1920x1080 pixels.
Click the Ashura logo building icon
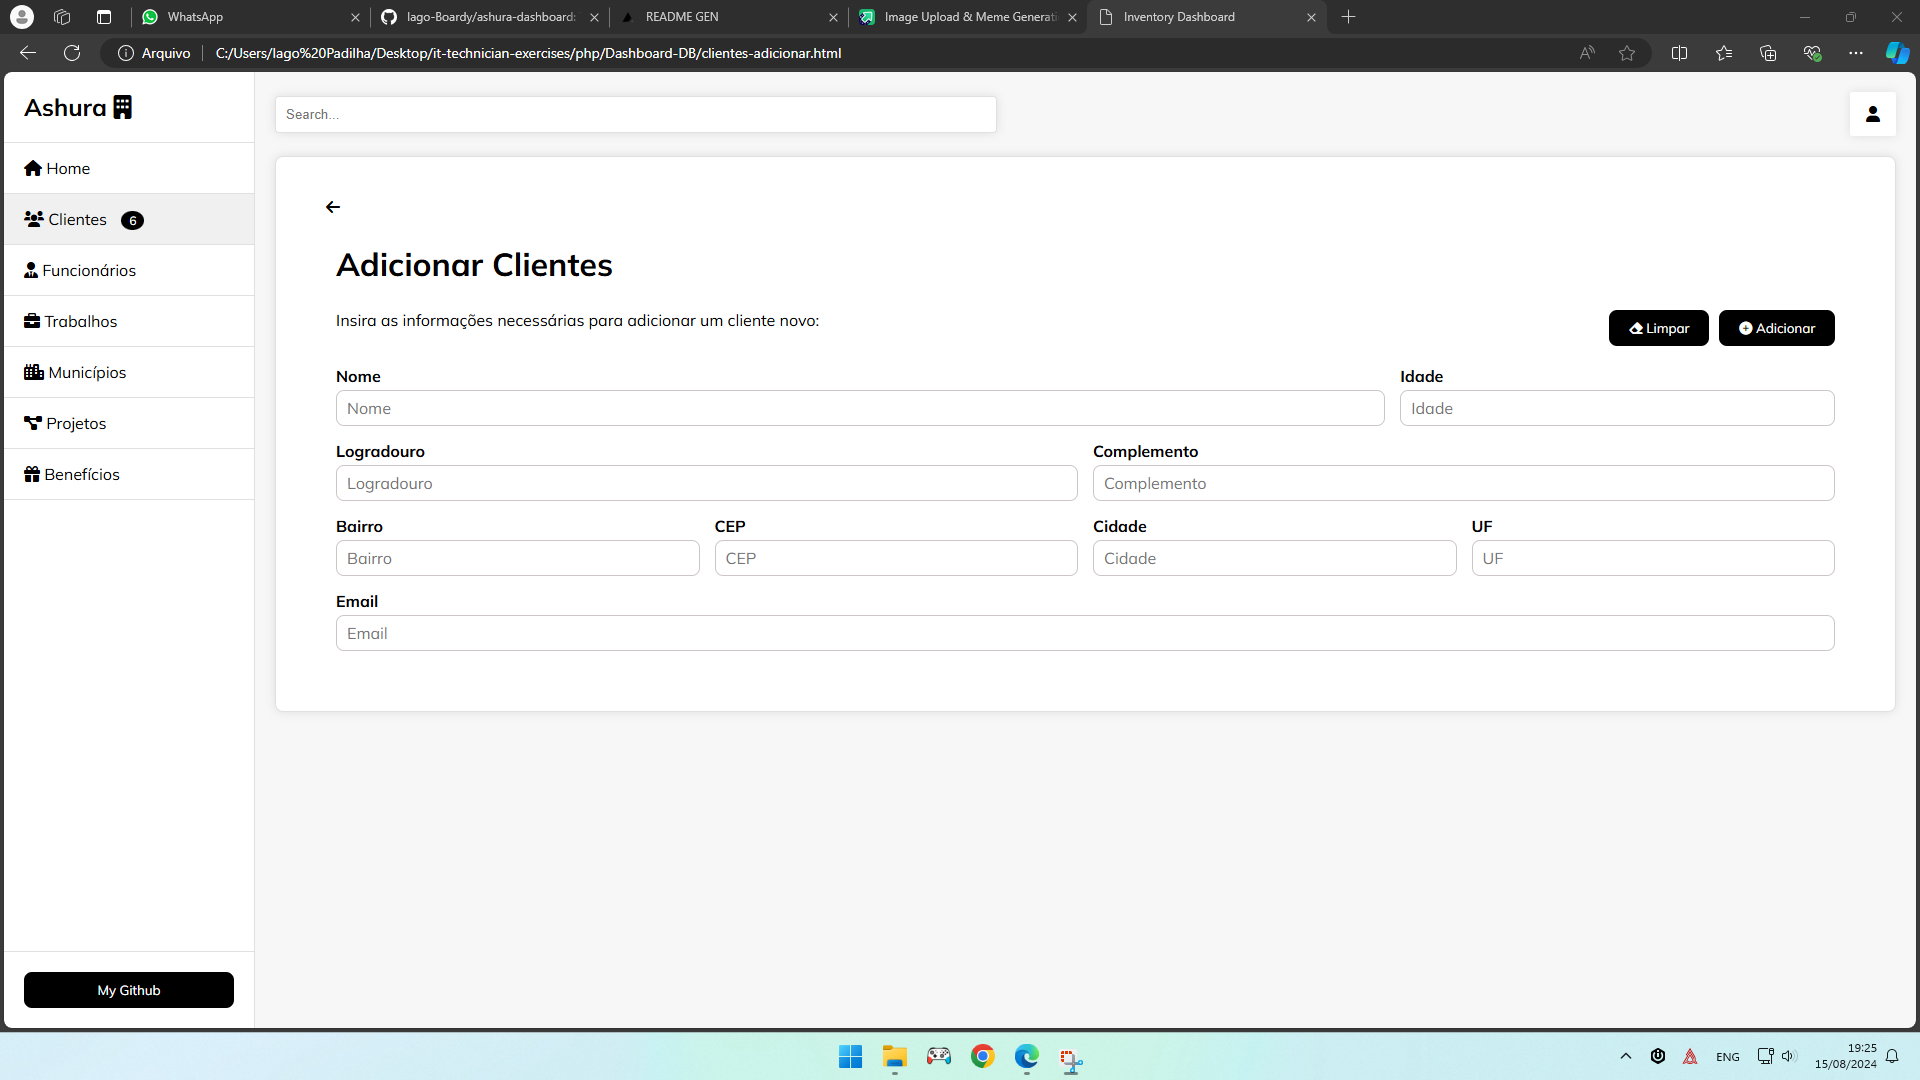pos(122,107)
